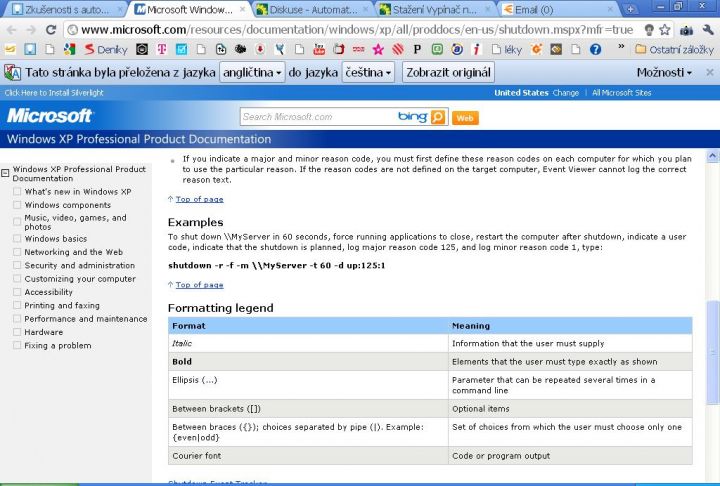This screenshot has height=486, width=720.
Task: Open the red striped circle bookmark
Action: 398,49
